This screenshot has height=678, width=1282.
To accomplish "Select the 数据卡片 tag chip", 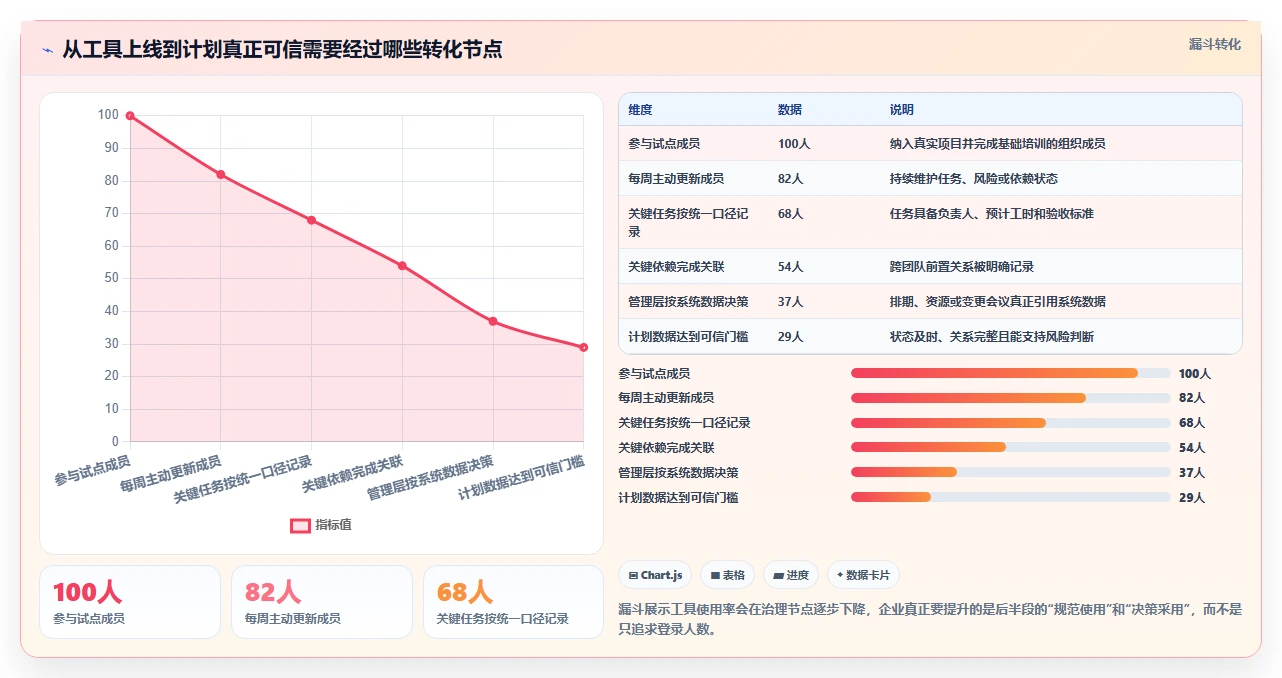I will click(x=863, y=575).
